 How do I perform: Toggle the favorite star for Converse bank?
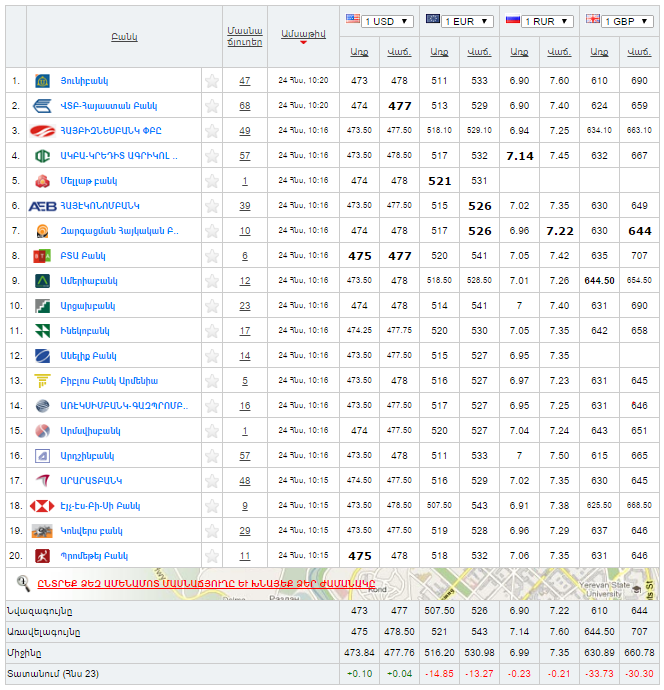coord(211,531)
